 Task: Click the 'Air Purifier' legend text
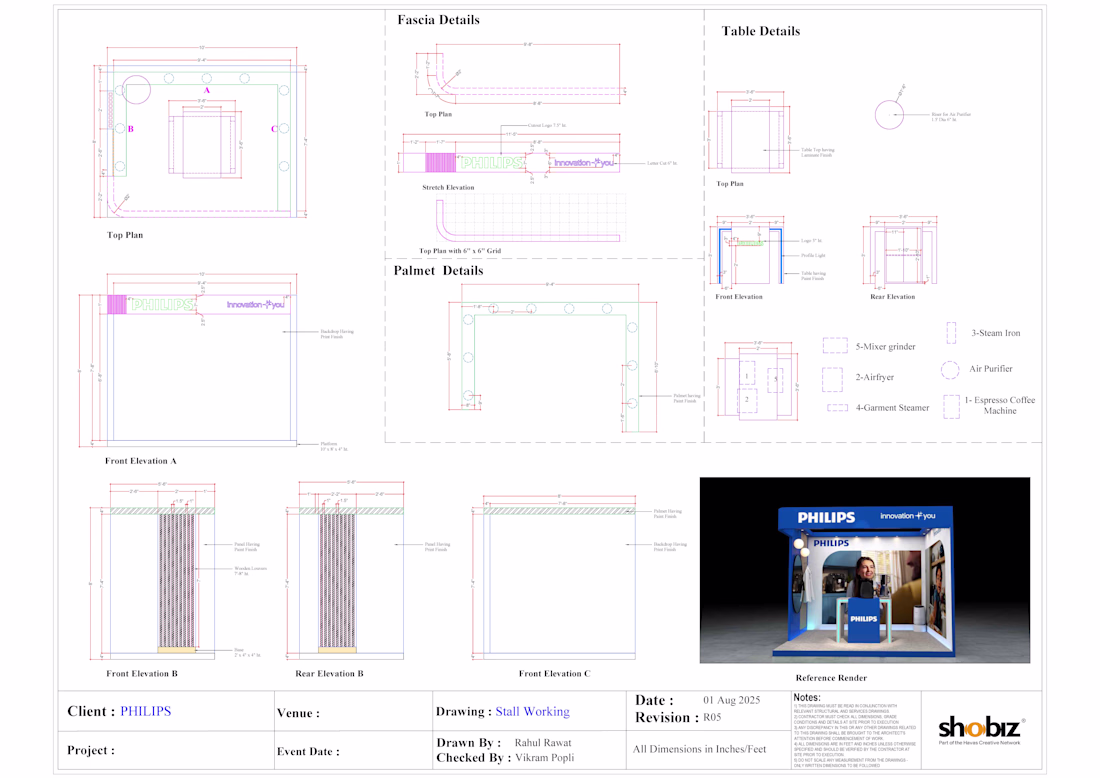(991, 369)
